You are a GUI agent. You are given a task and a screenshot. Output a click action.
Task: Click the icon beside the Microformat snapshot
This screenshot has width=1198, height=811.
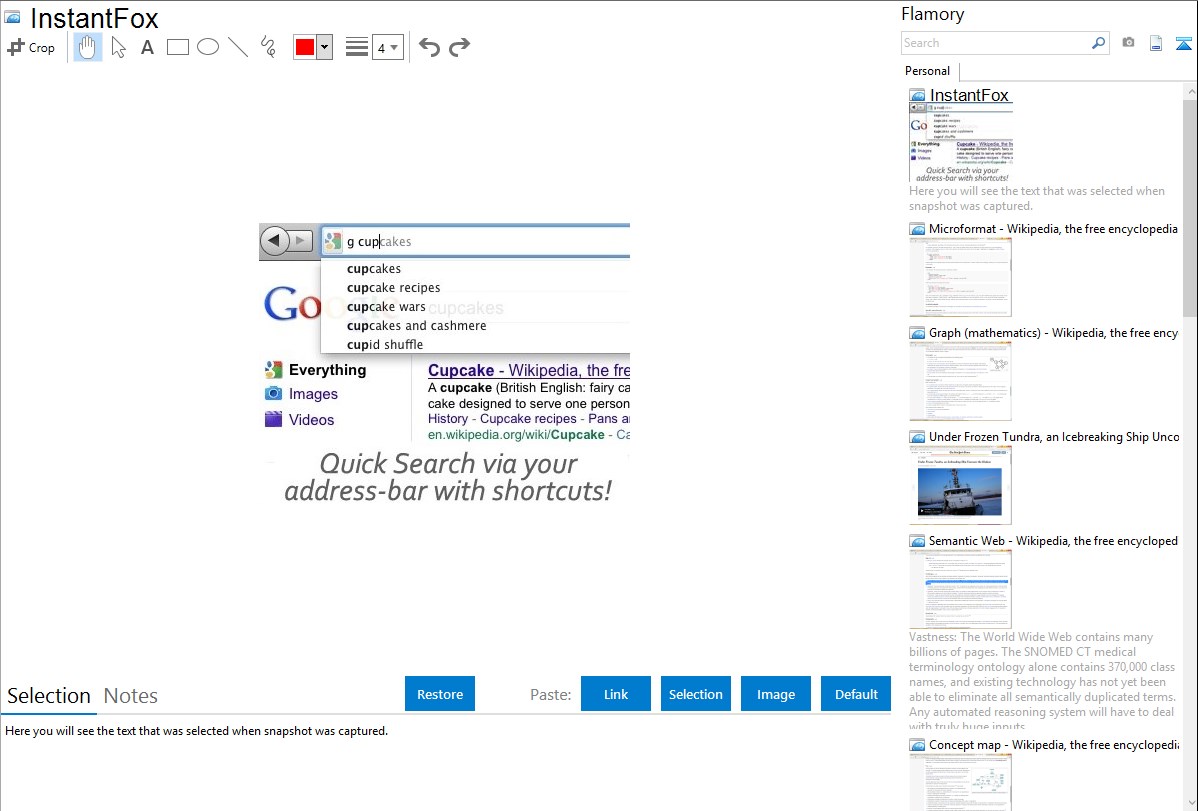click(917, 229)
